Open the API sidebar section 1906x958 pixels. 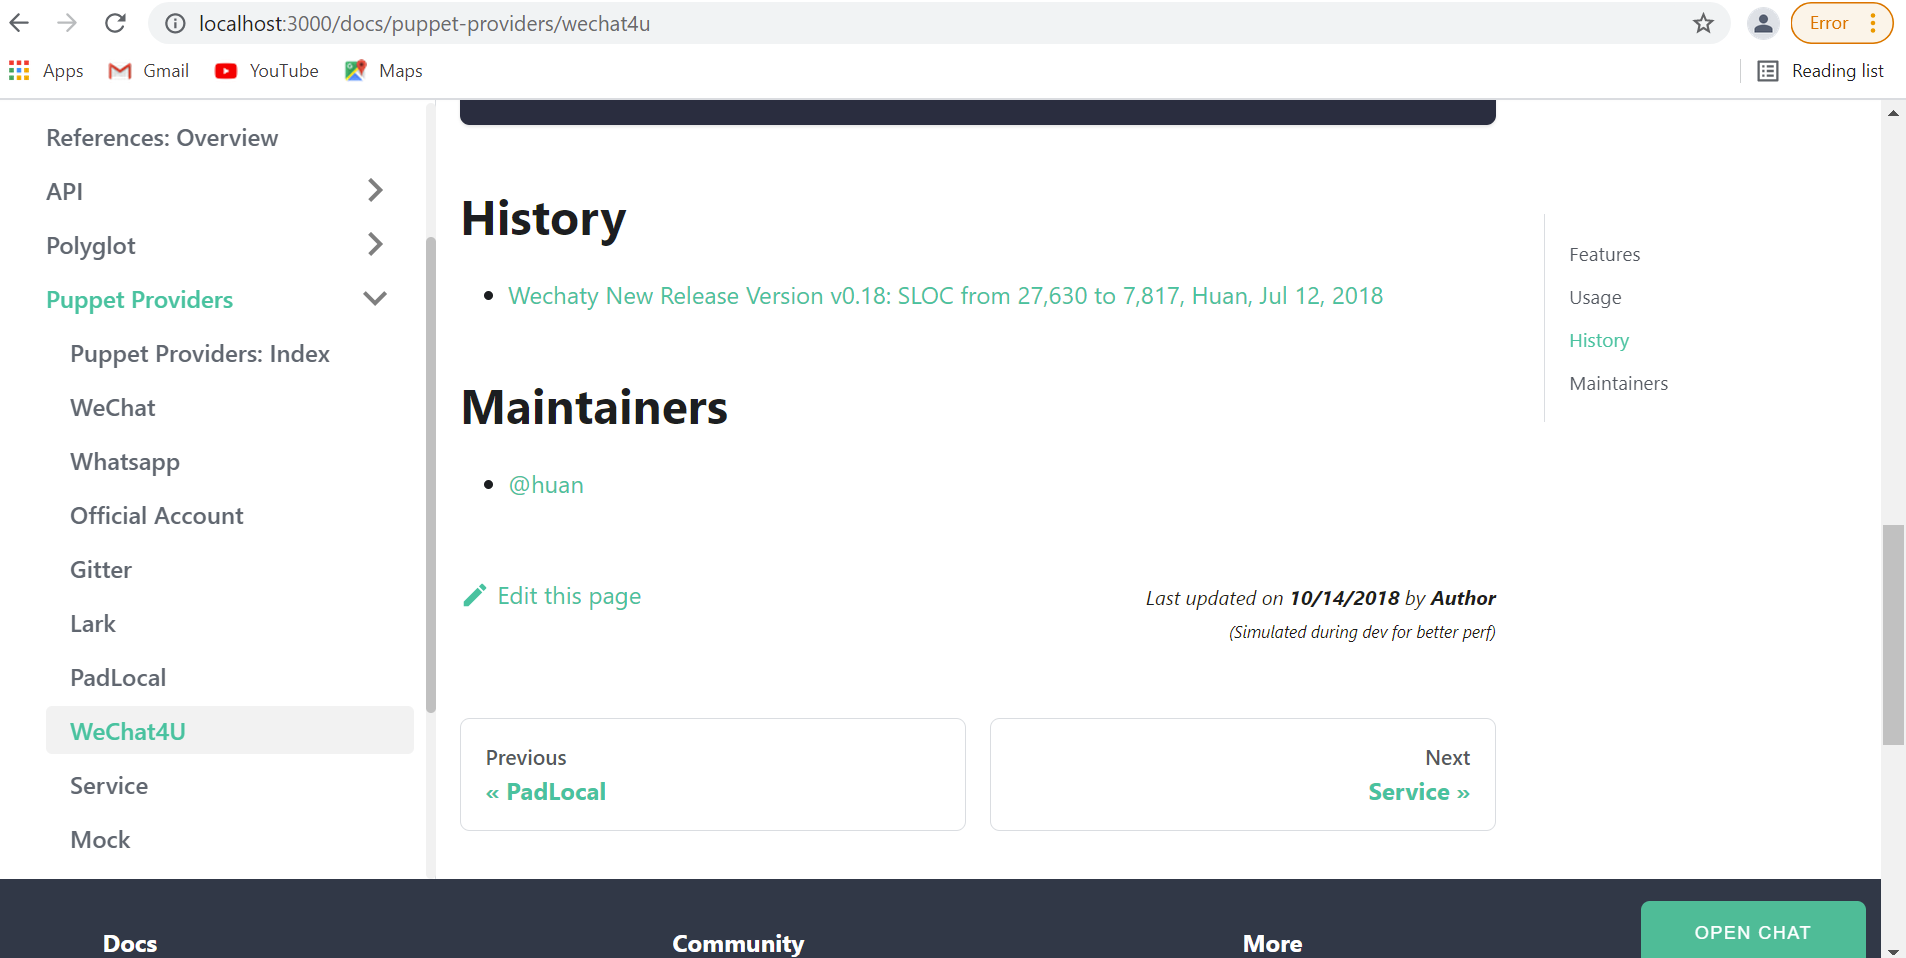point(64,191)
